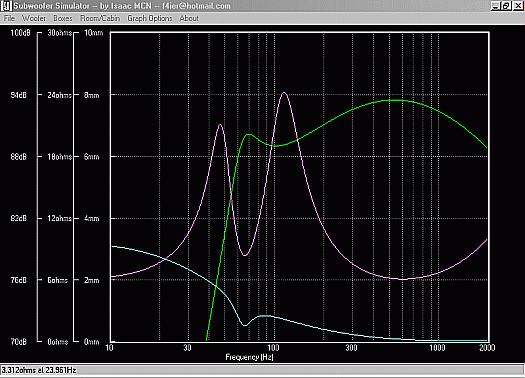Screen dimensions: 525x378
Task: Open the Woofer menu
Action: click(34, 18)
